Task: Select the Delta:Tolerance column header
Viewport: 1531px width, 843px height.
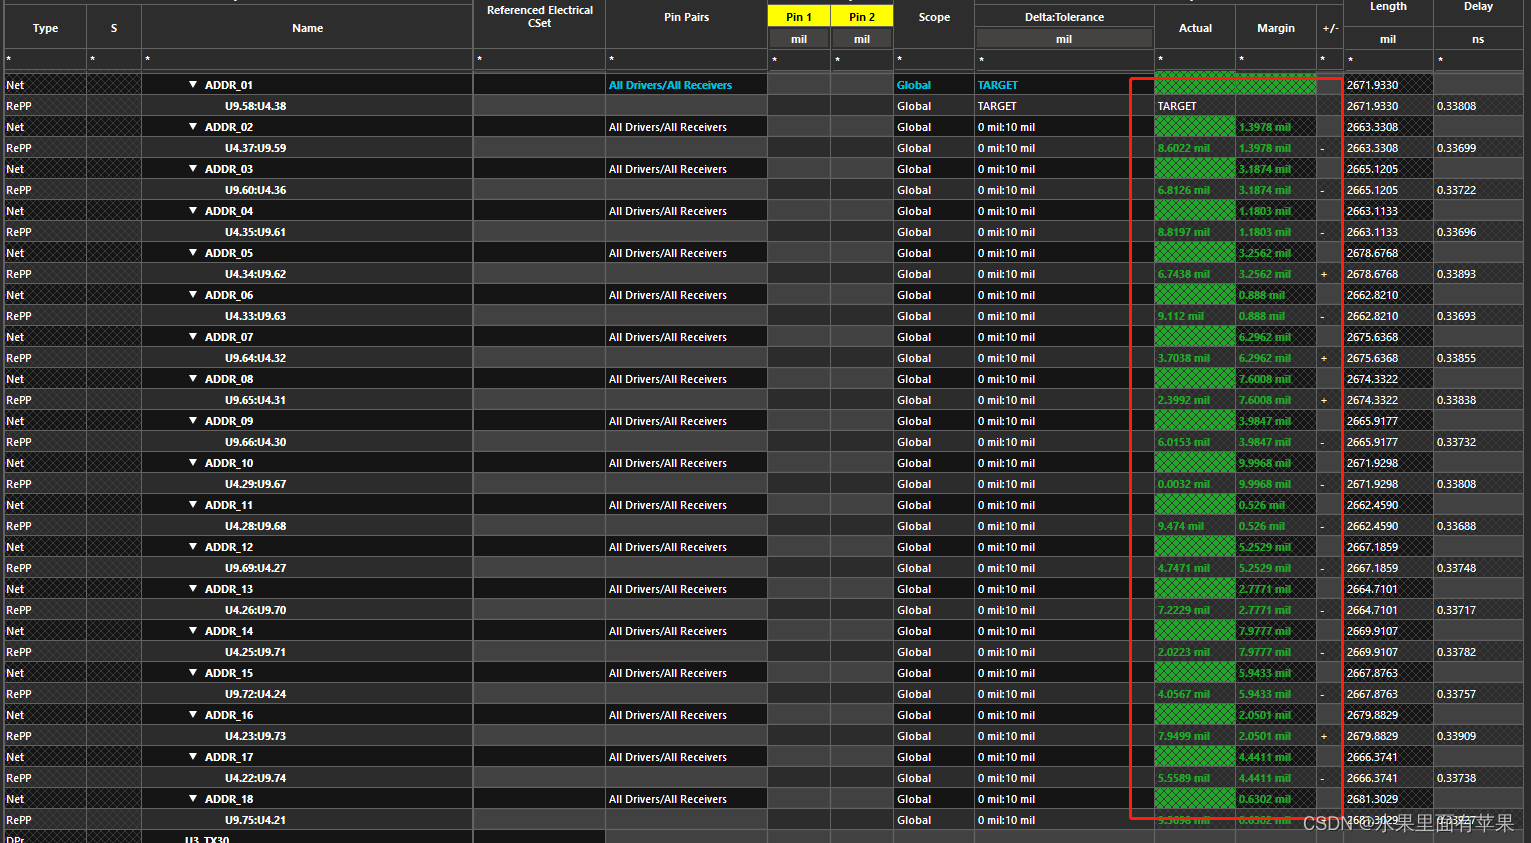Action: tap(1064, 17)
